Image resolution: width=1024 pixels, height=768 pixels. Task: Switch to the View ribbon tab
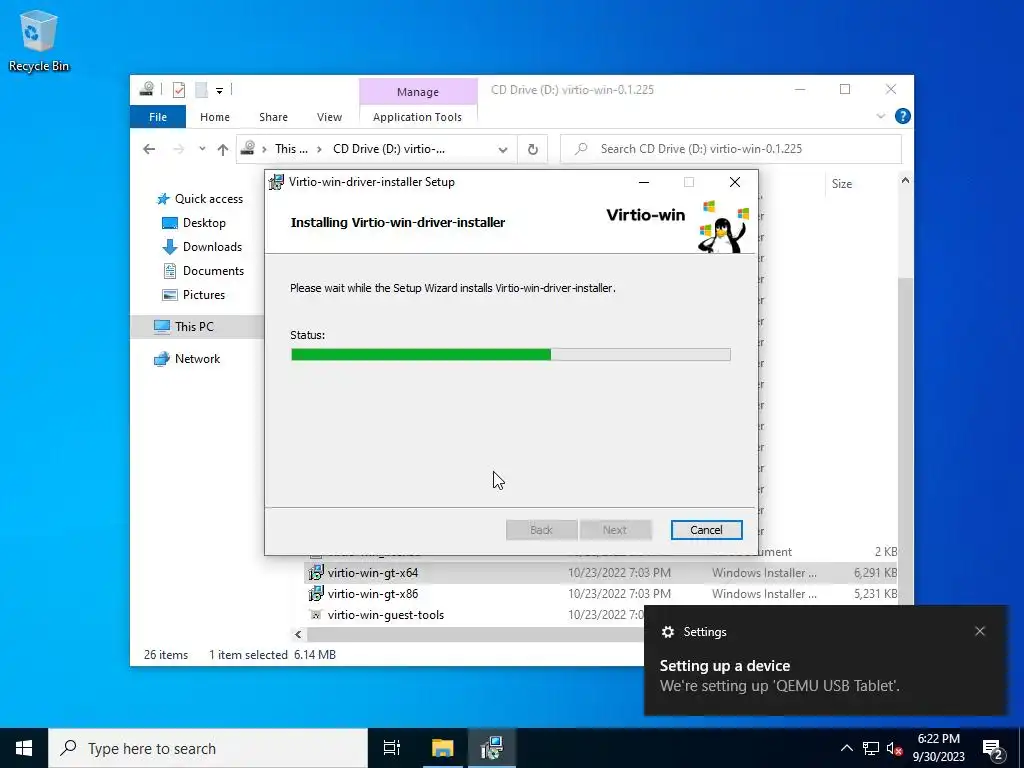pos(329,117)
